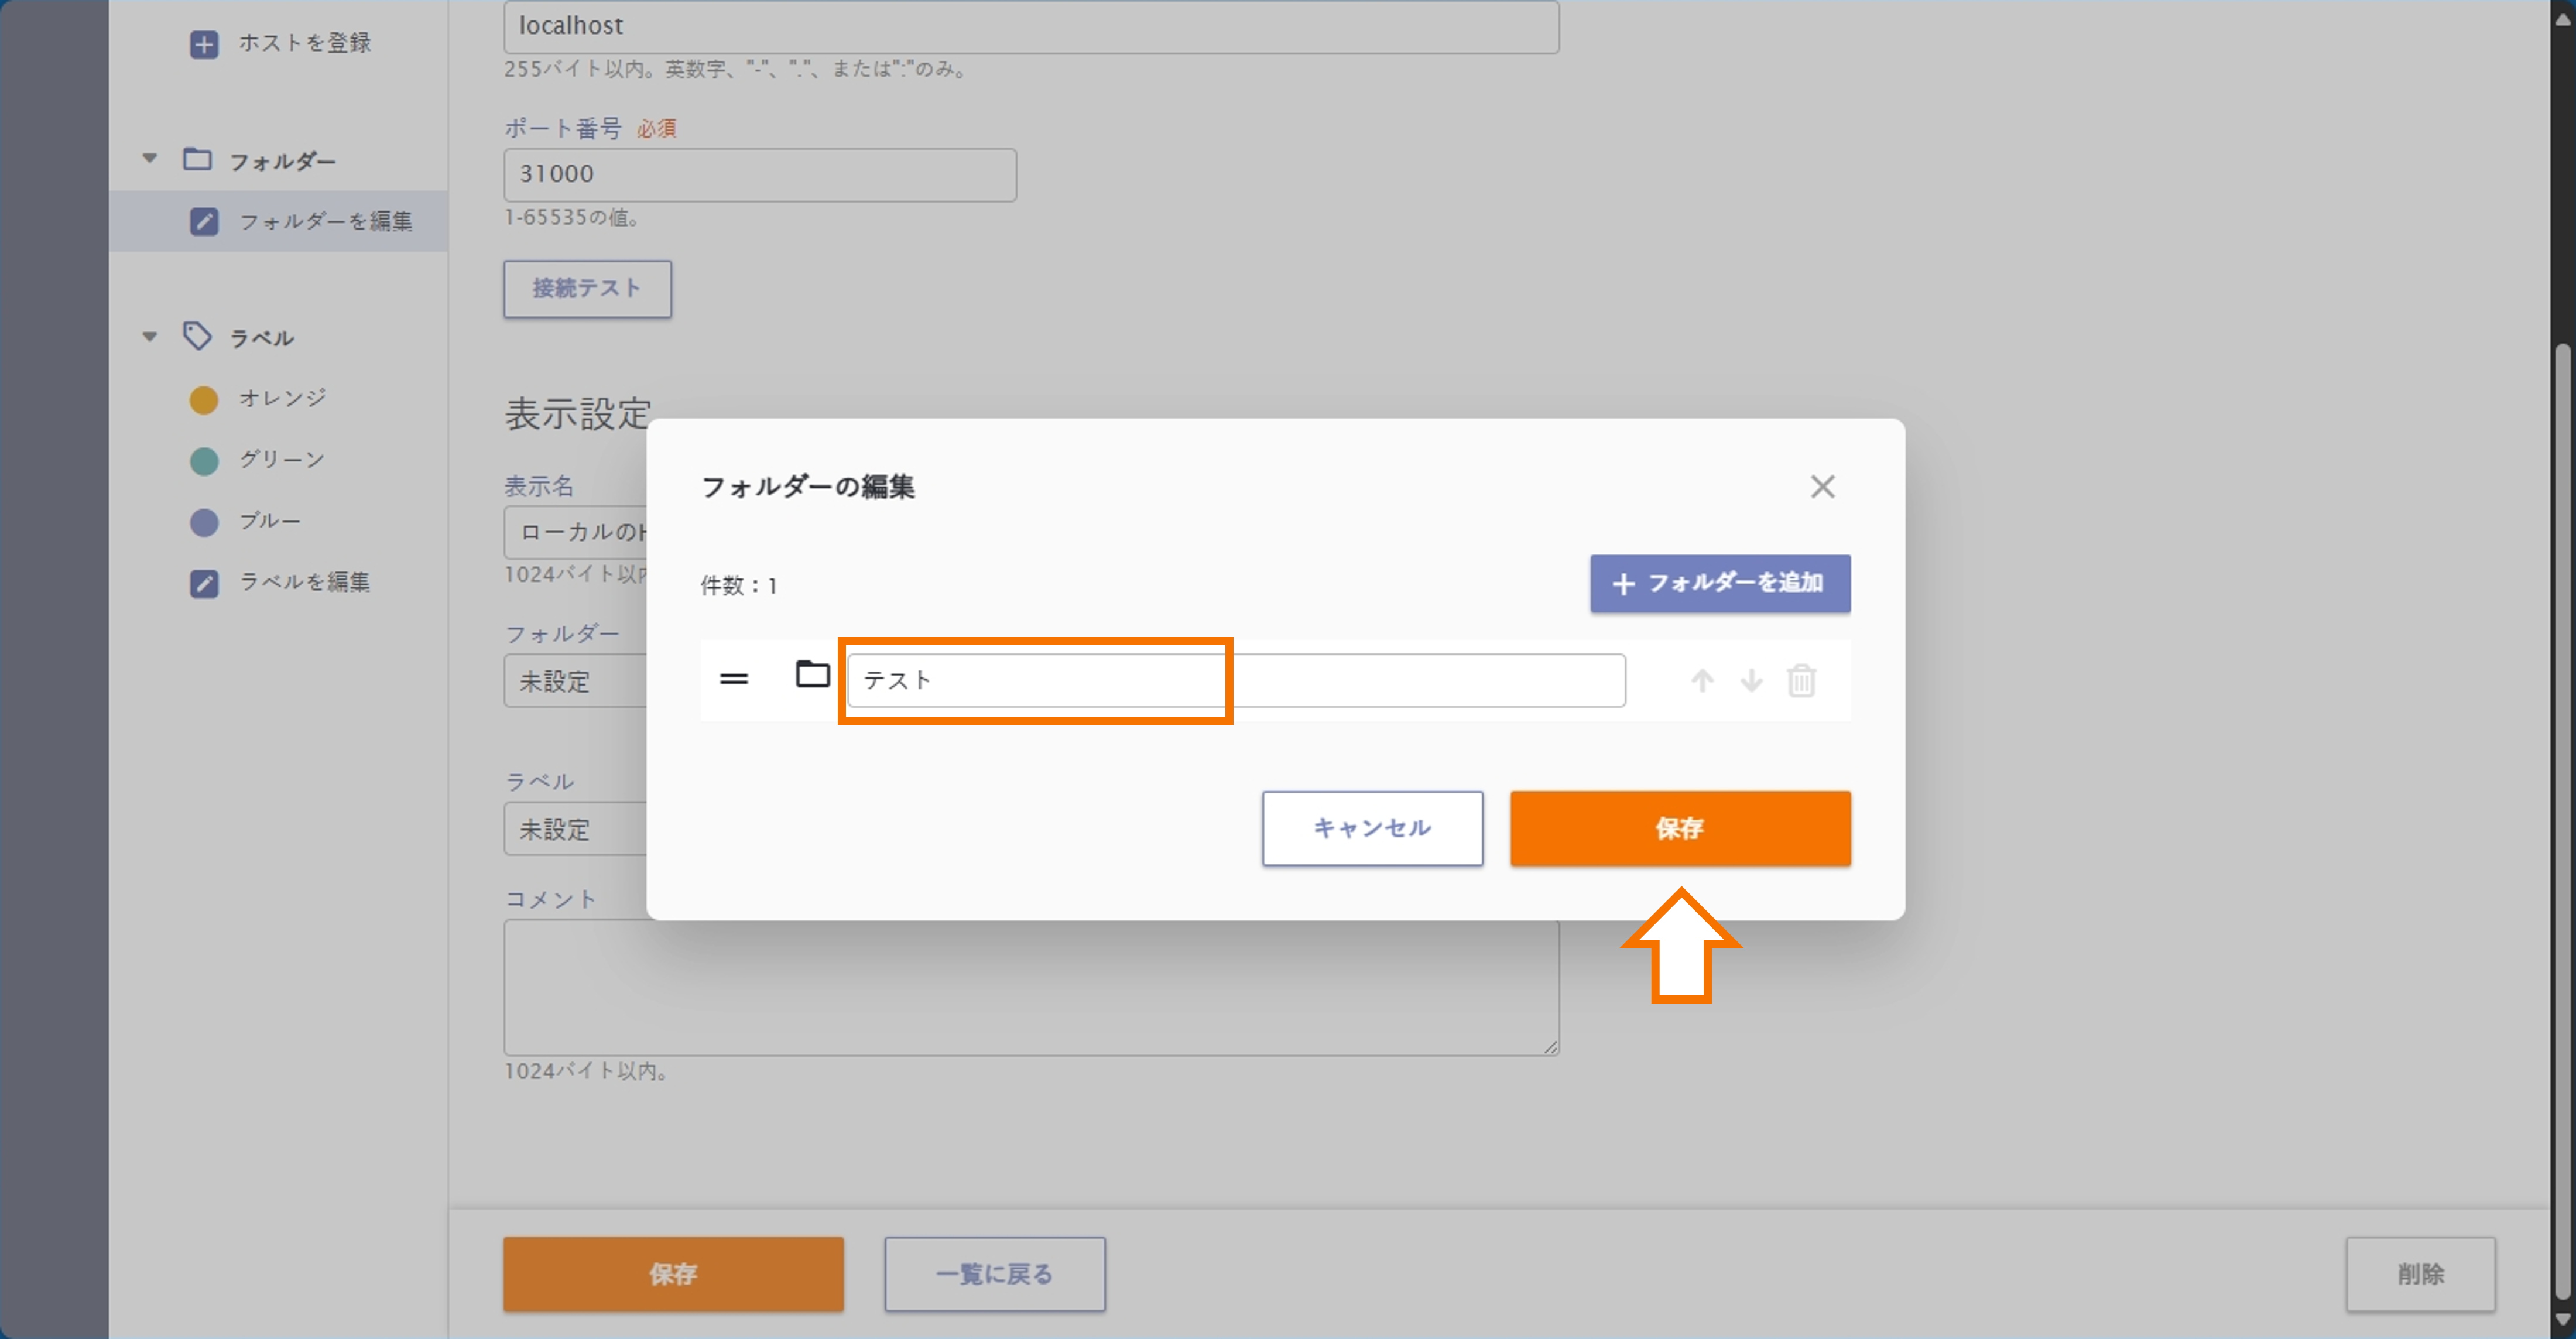Collapse the ラベル sidebar section

pyautogui.click(x=149, y=335)
